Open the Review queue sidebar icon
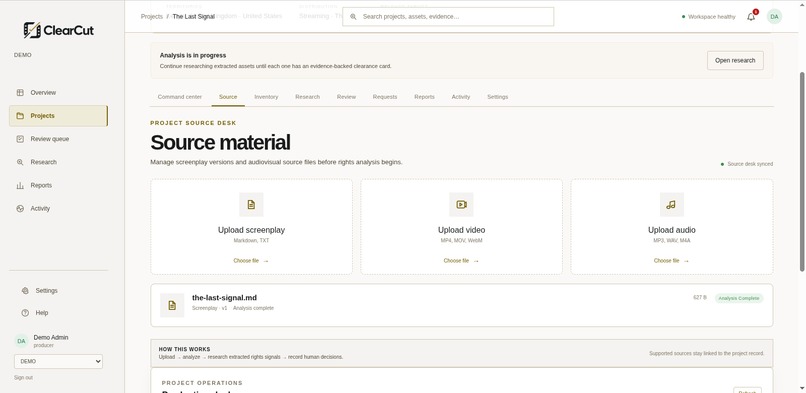 [20, 139]
